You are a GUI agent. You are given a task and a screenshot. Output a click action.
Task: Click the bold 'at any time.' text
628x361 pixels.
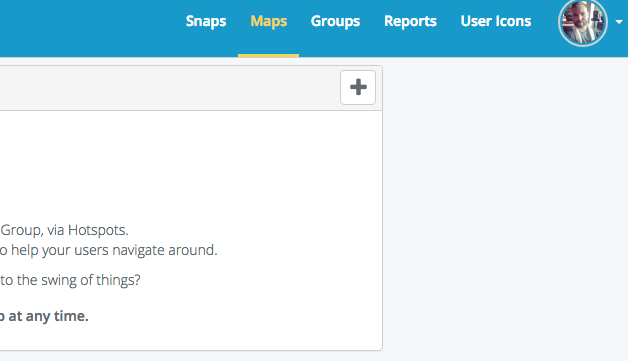(x=48, y=316)
